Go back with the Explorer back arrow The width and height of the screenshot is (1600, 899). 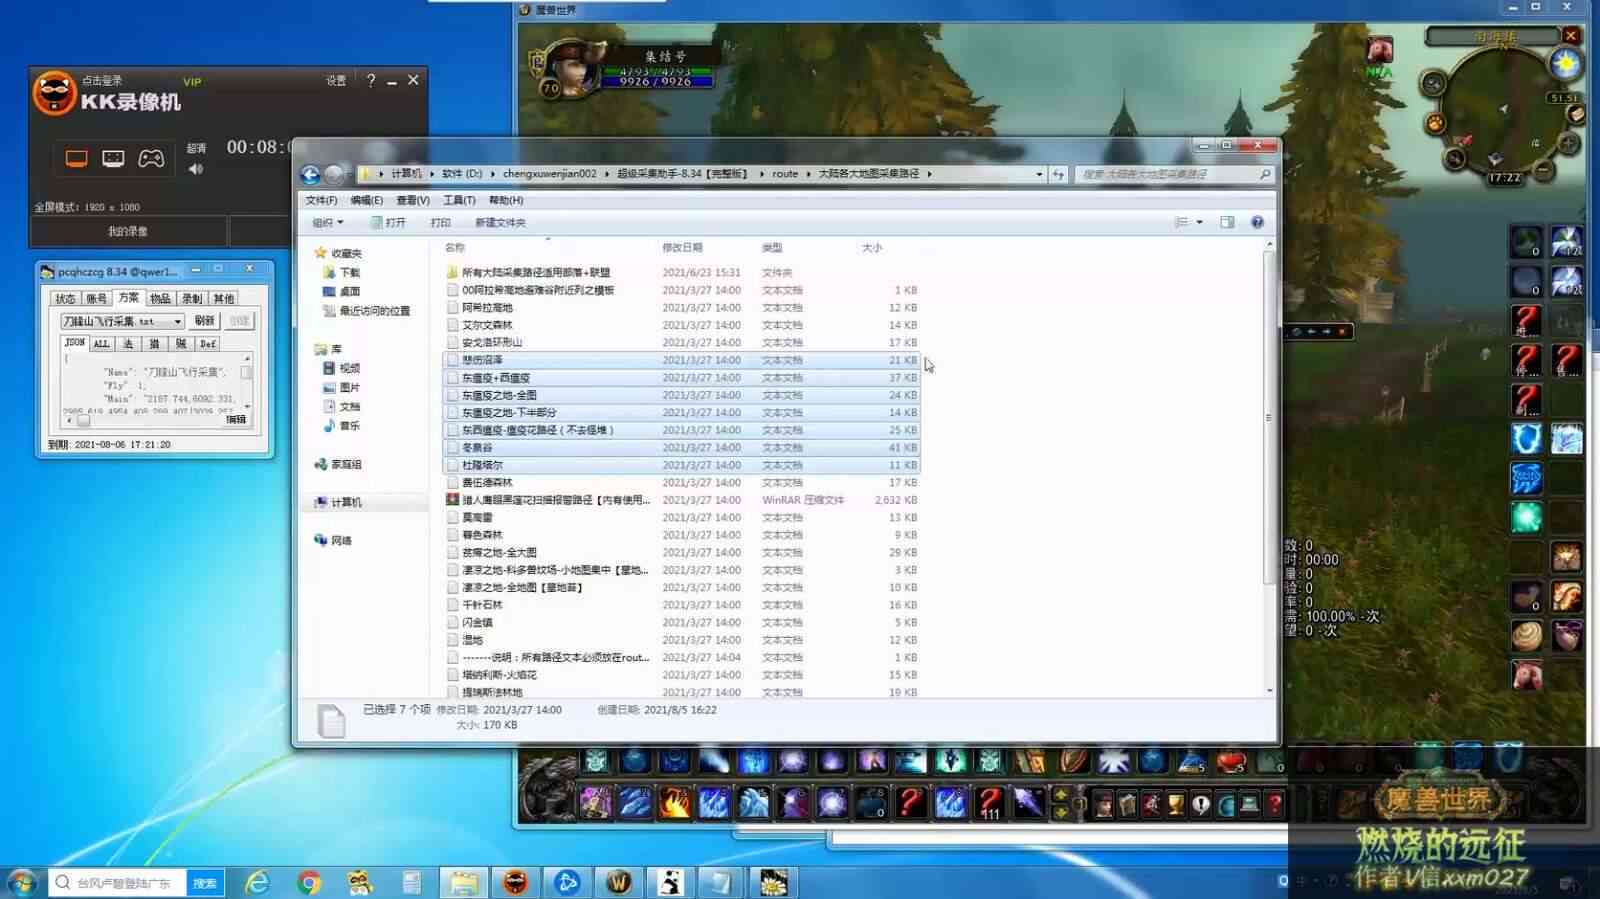pos(310,175)
